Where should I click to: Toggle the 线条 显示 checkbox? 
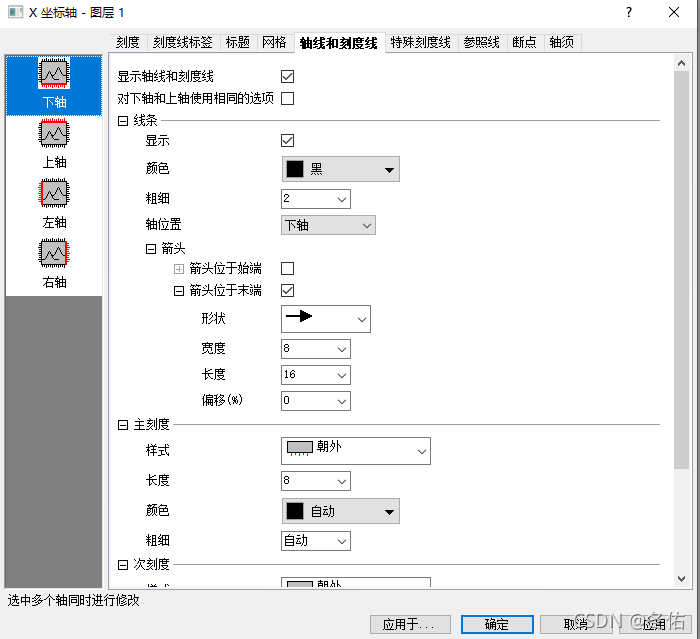(288, 141)
